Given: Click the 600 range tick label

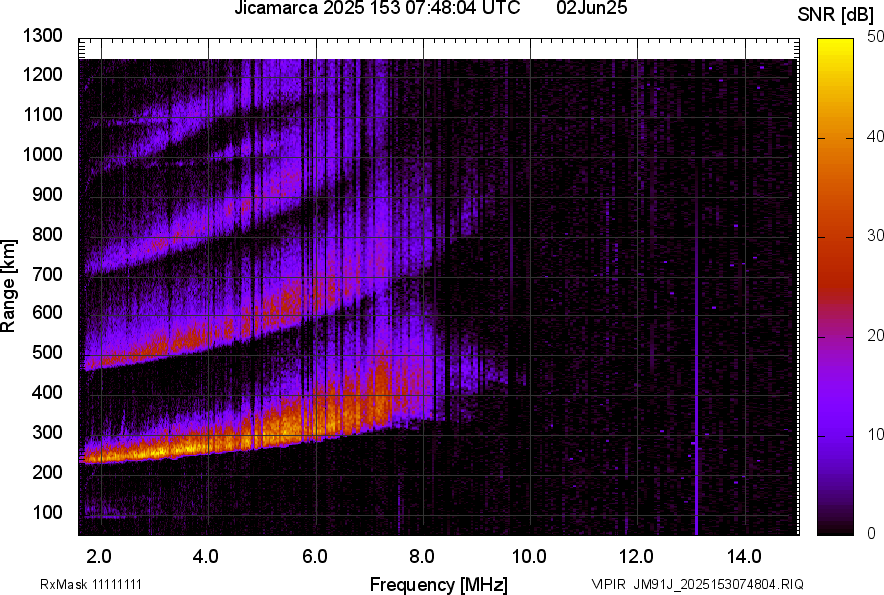Looking at the screenshot, I should tap(47, 312).
